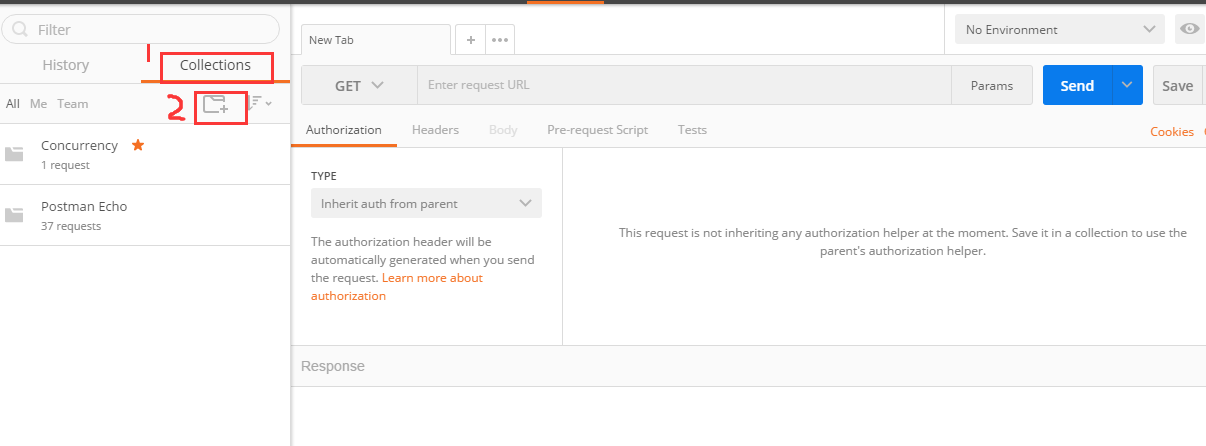Image resolution: width=1206 pixels, height=446 pixels.
Task: Open the environment quick look eye icon
Action: pos(1189,29)
